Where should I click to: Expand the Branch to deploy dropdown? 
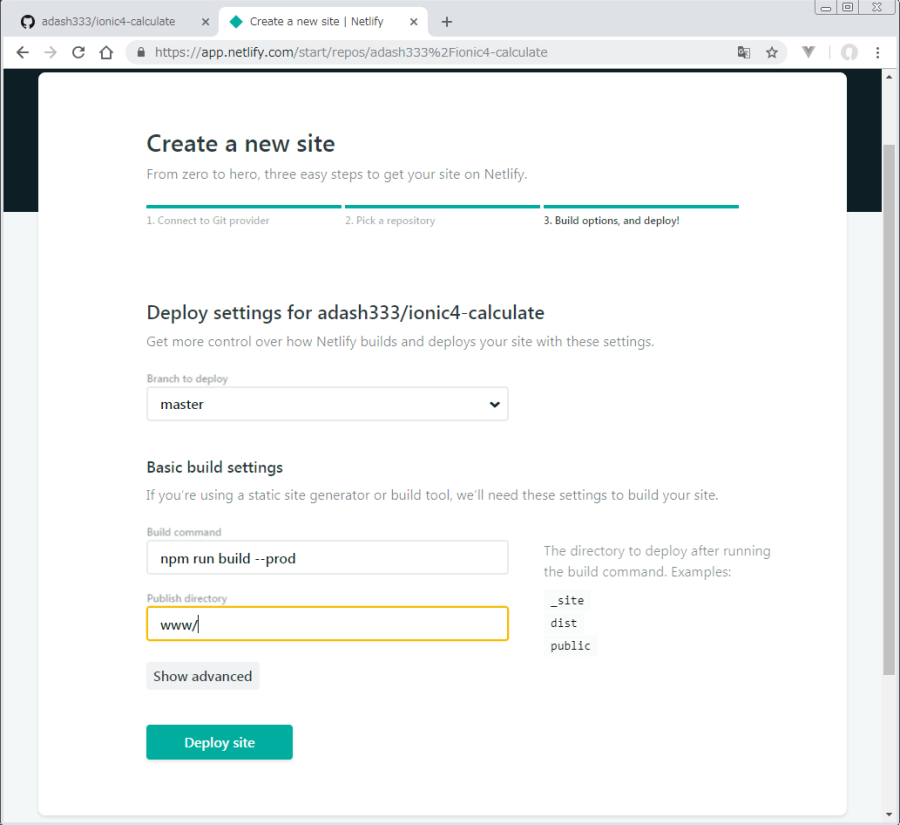[327, 404]
